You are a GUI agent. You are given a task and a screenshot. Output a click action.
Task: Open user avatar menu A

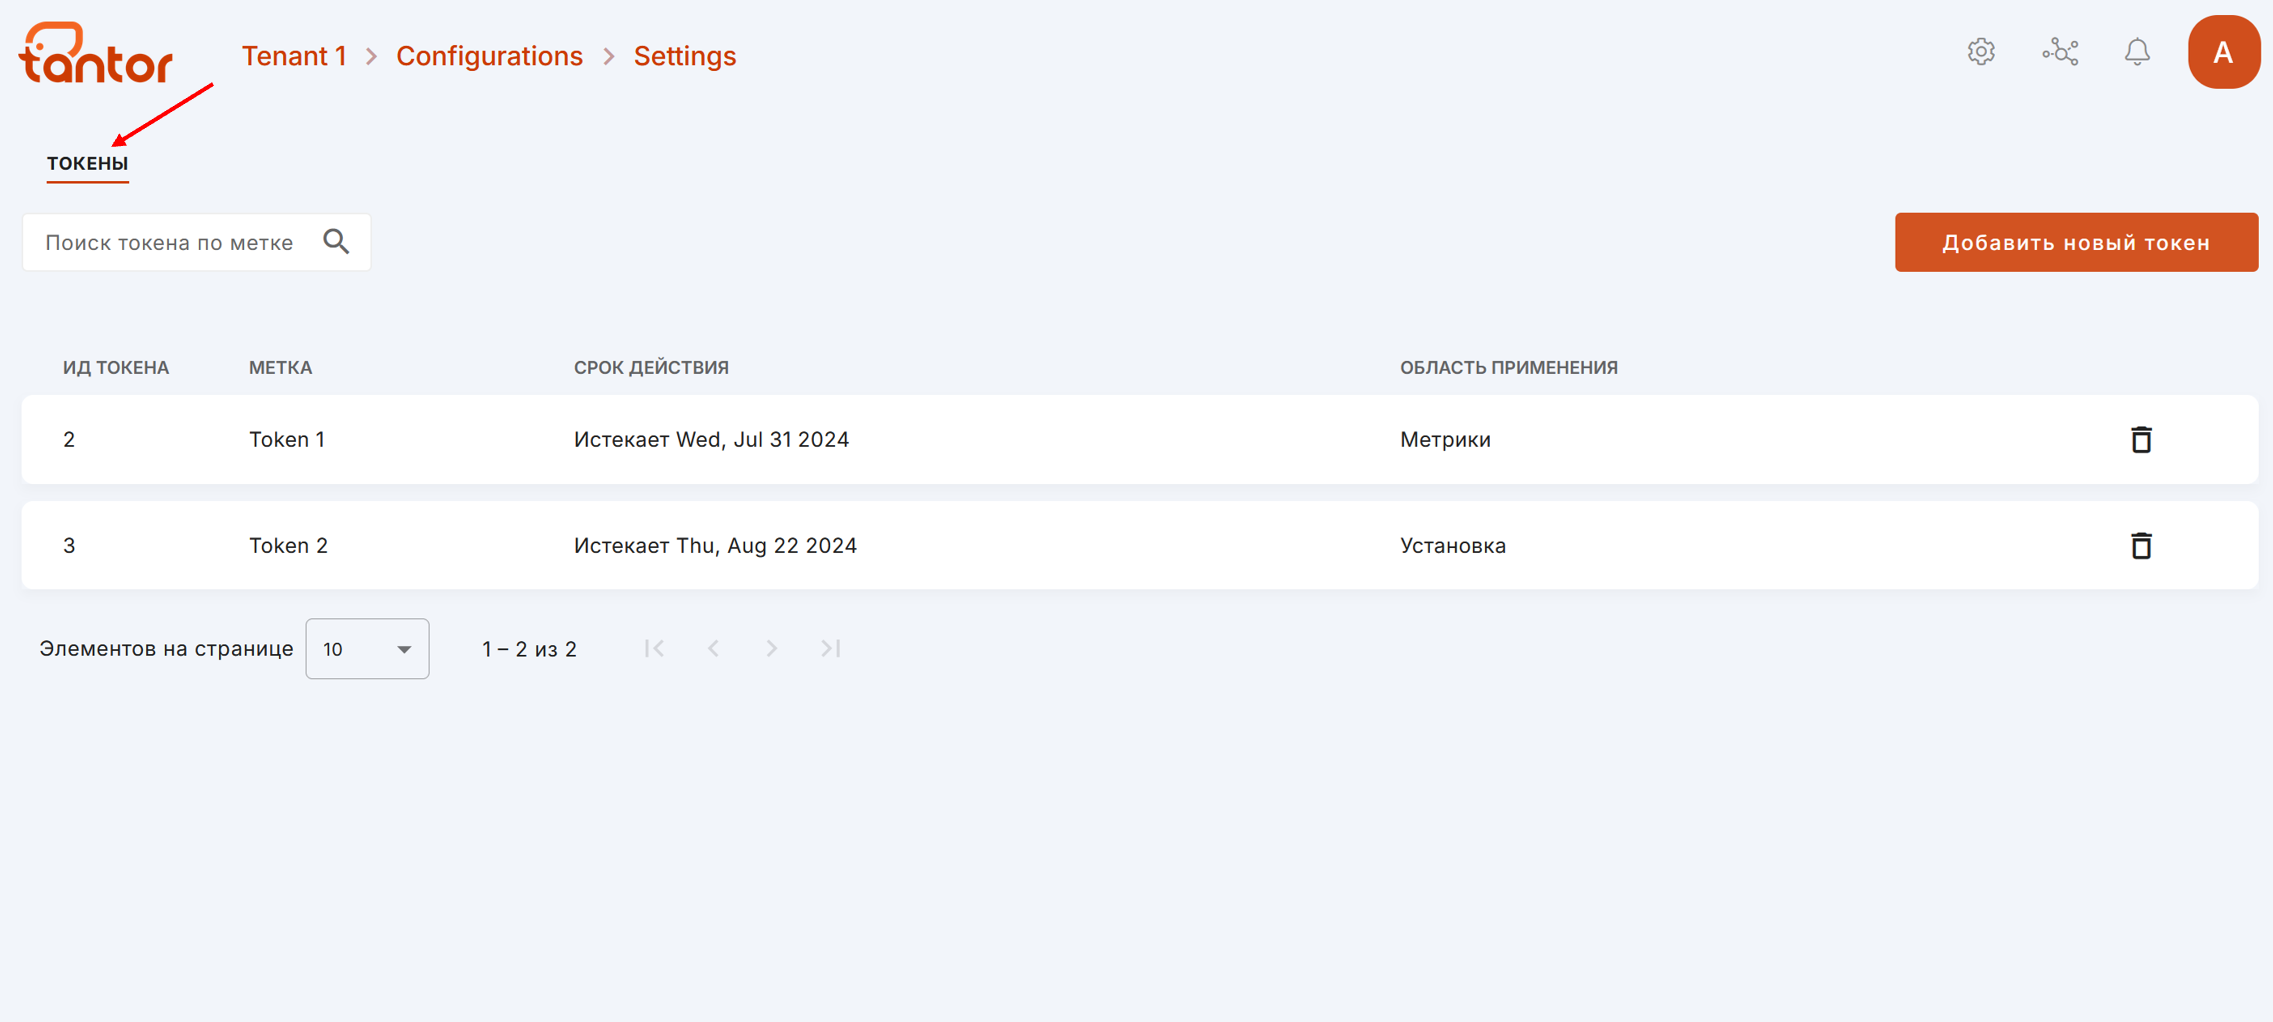(2223, 52)
